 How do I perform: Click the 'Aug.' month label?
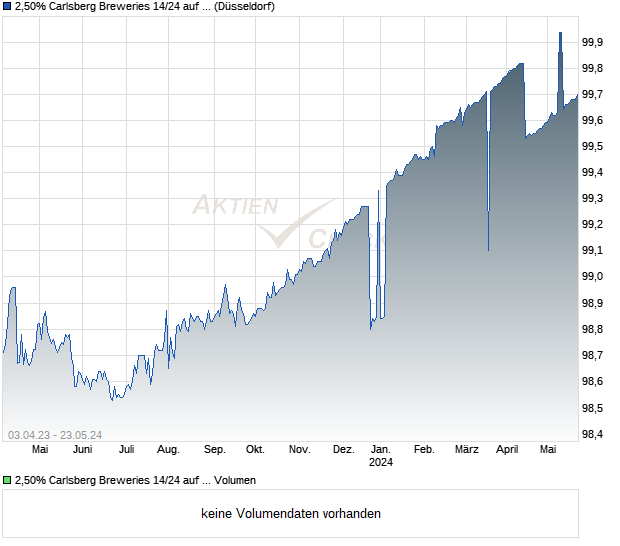click(168, 450)
